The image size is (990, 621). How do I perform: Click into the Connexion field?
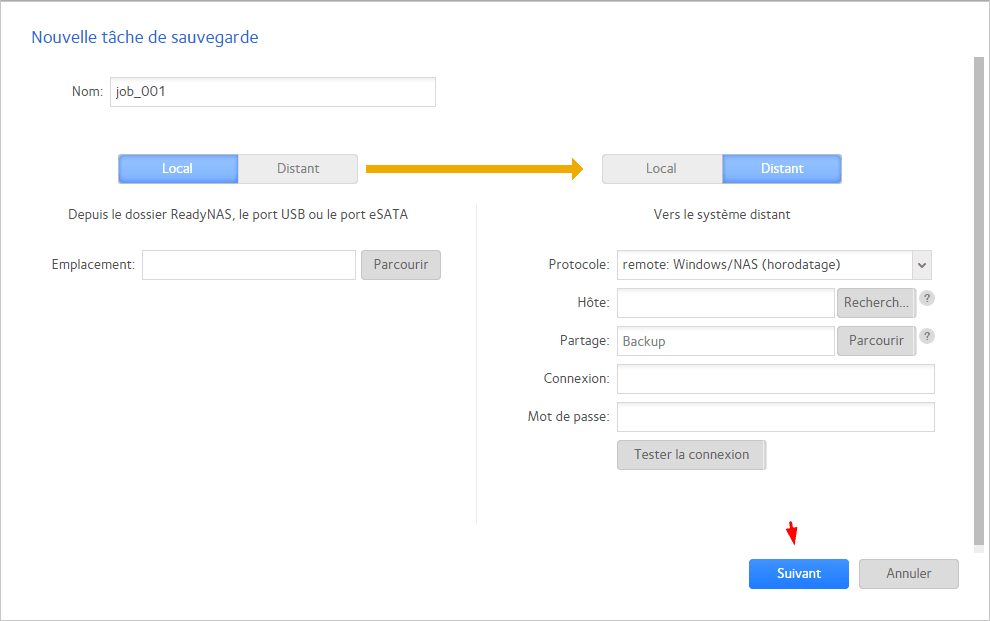(x=776, y=379)
